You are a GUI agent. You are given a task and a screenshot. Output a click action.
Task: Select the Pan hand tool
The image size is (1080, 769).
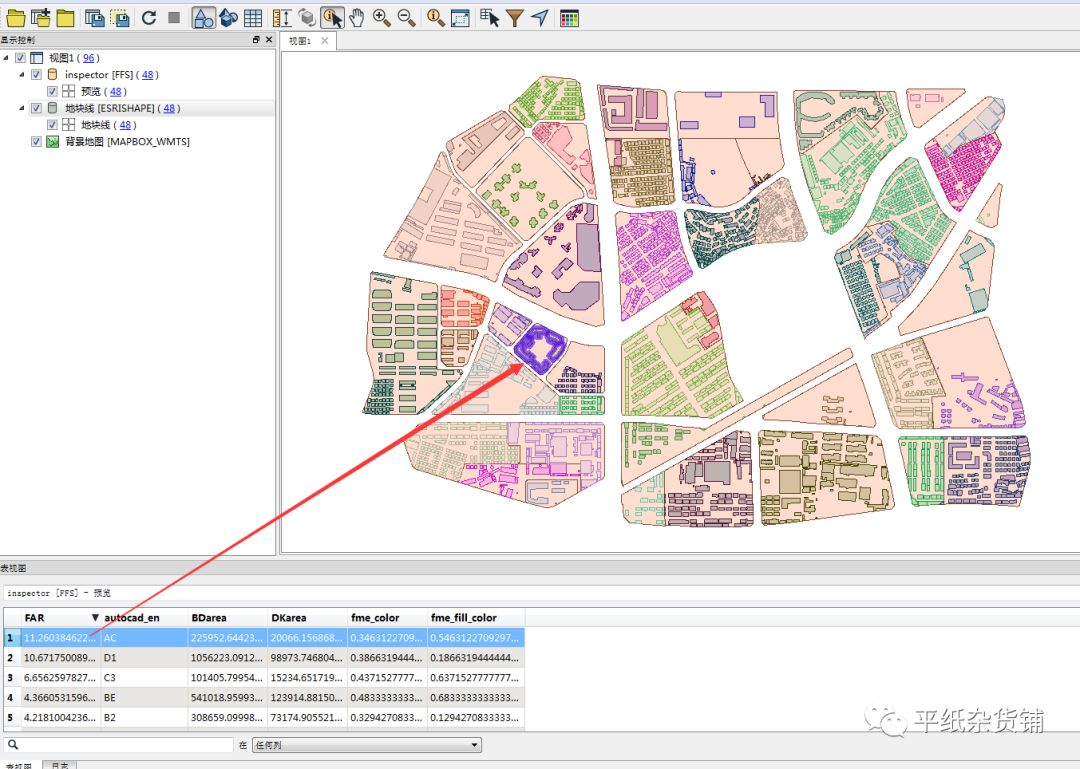(x=357, y=17)
